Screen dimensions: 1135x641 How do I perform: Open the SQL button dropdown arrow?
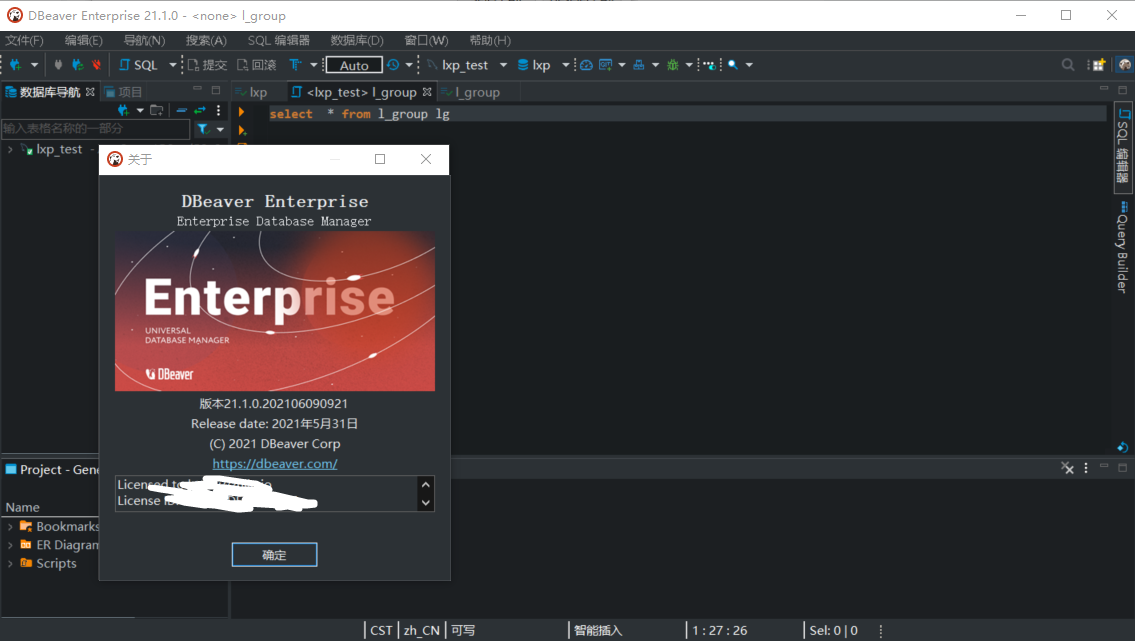(172, 65)
